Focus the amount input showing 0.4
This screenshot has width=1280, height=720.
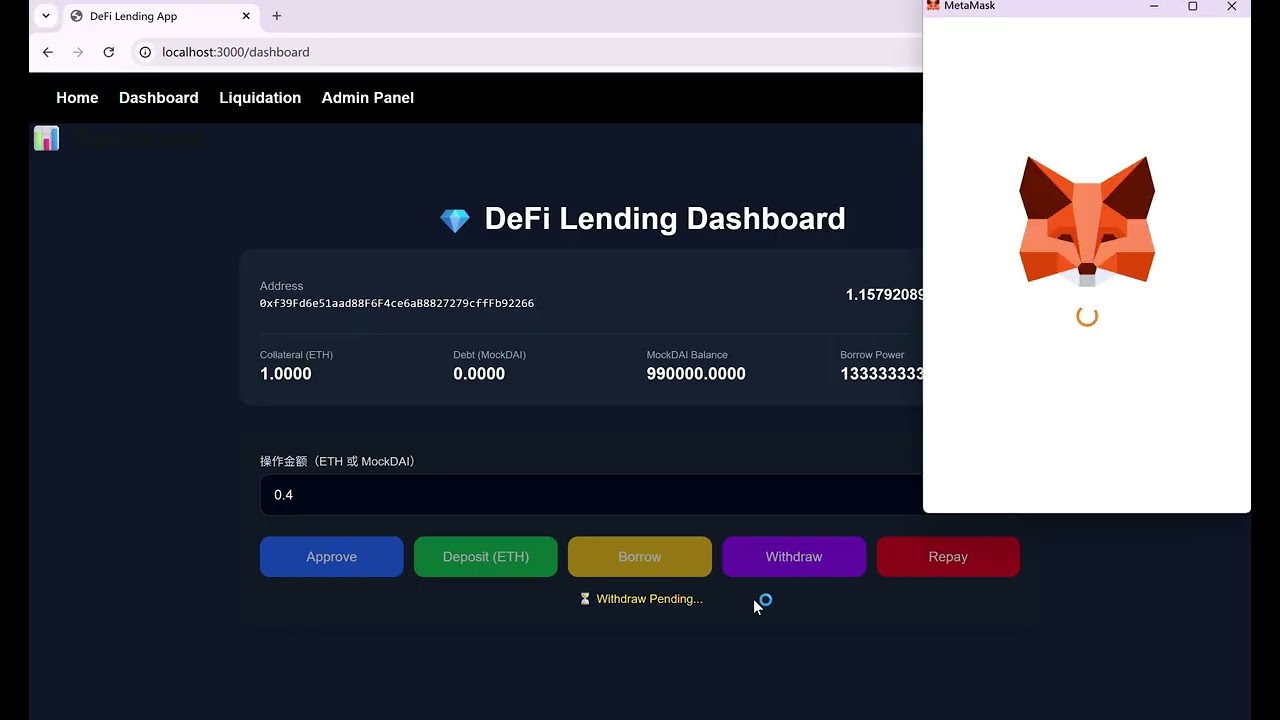591,495
